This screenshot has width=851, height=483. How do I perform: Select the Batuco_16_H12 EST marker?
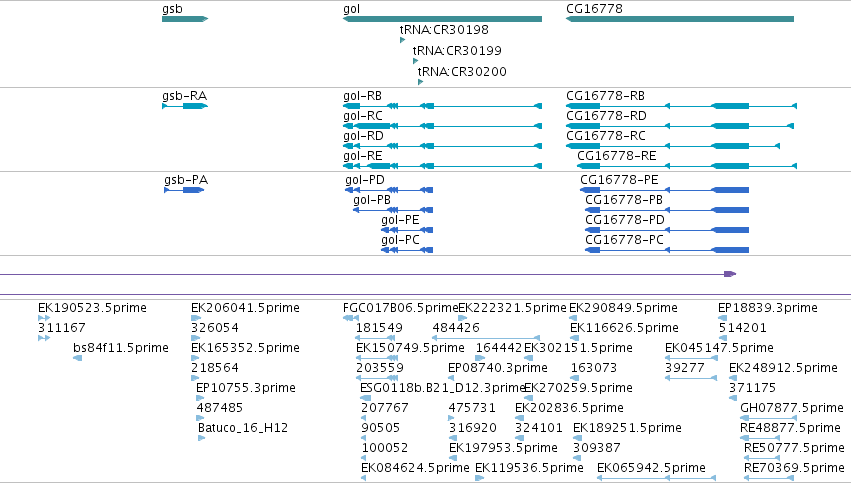[x=201, y=438]
